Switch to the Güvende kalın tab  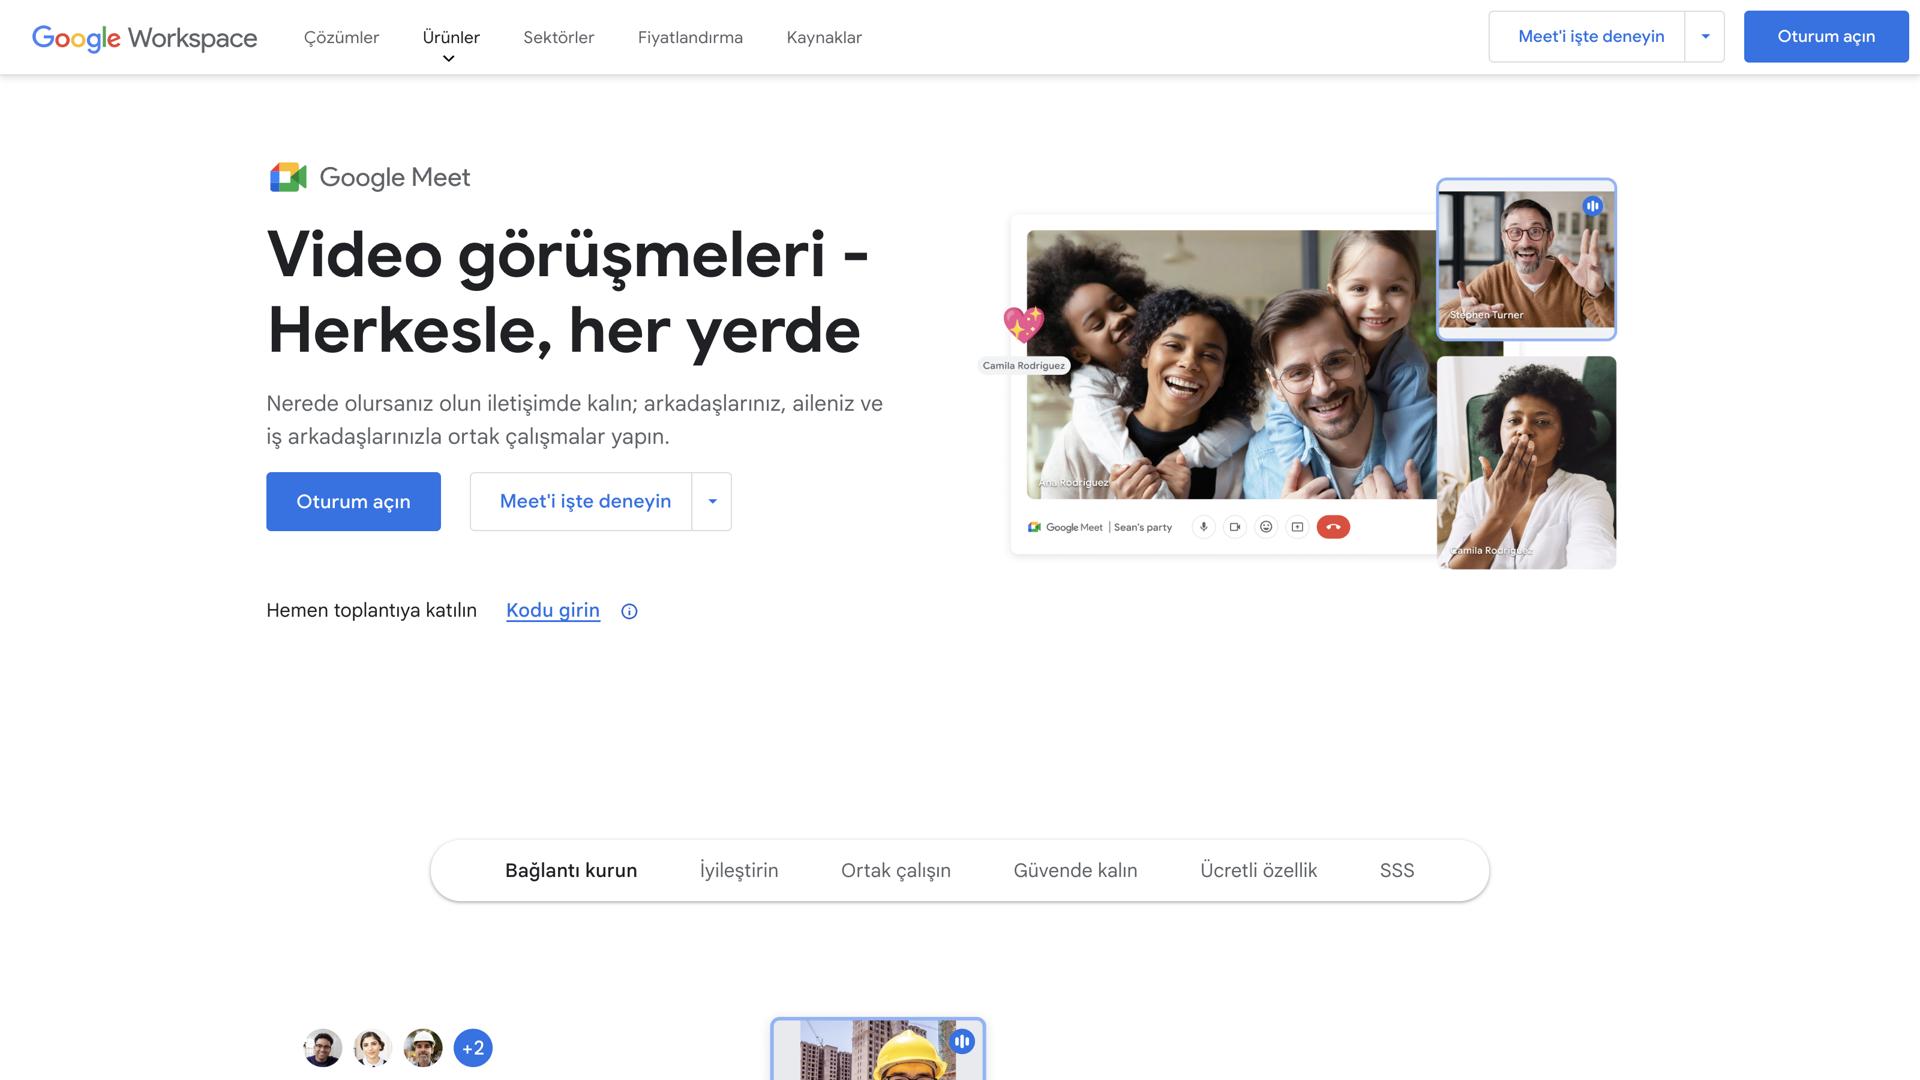tap(1074, 870)
